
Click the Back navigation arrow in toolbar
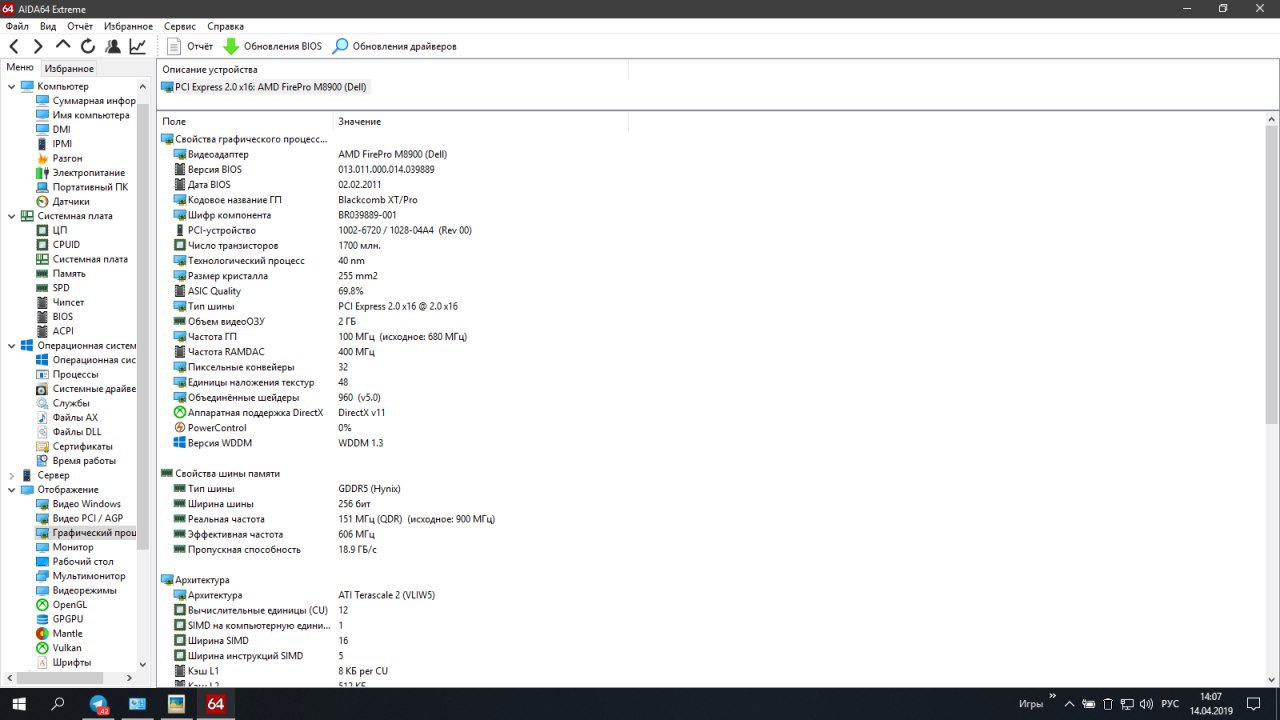coord(14,46)
